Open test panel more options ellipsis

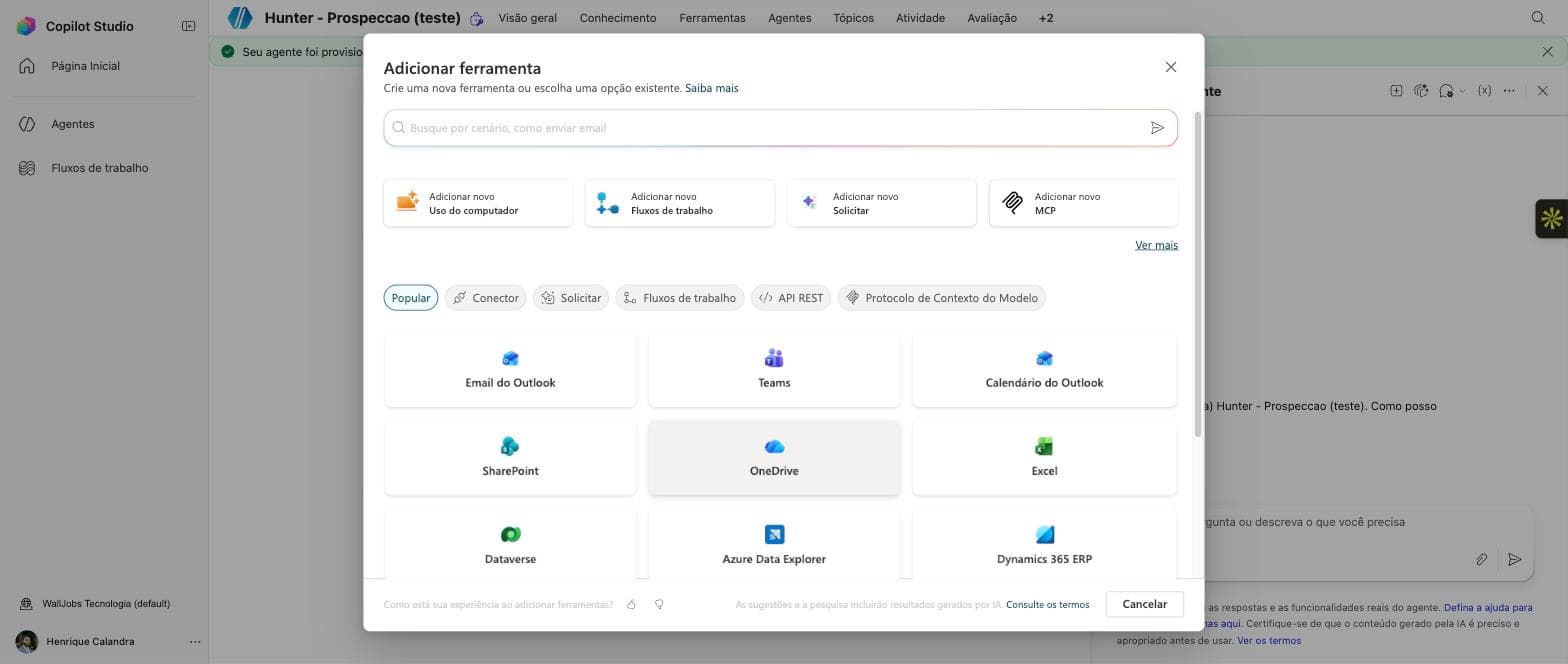pos(1510,91)
